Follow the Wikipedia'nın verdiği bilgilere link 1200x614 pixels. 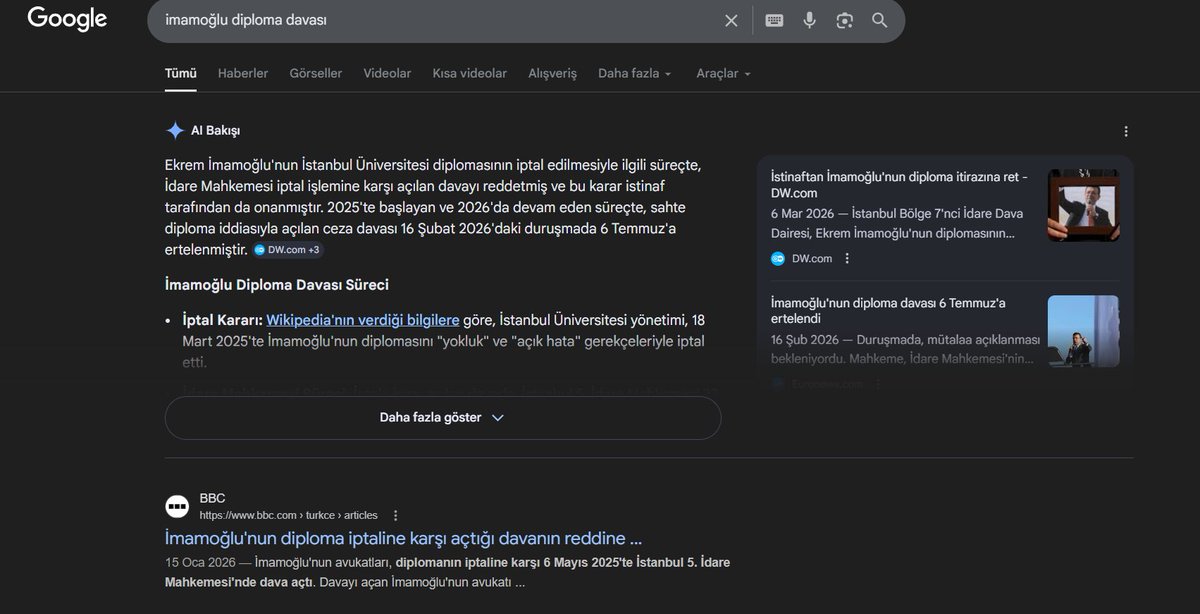tap(363, 320)
